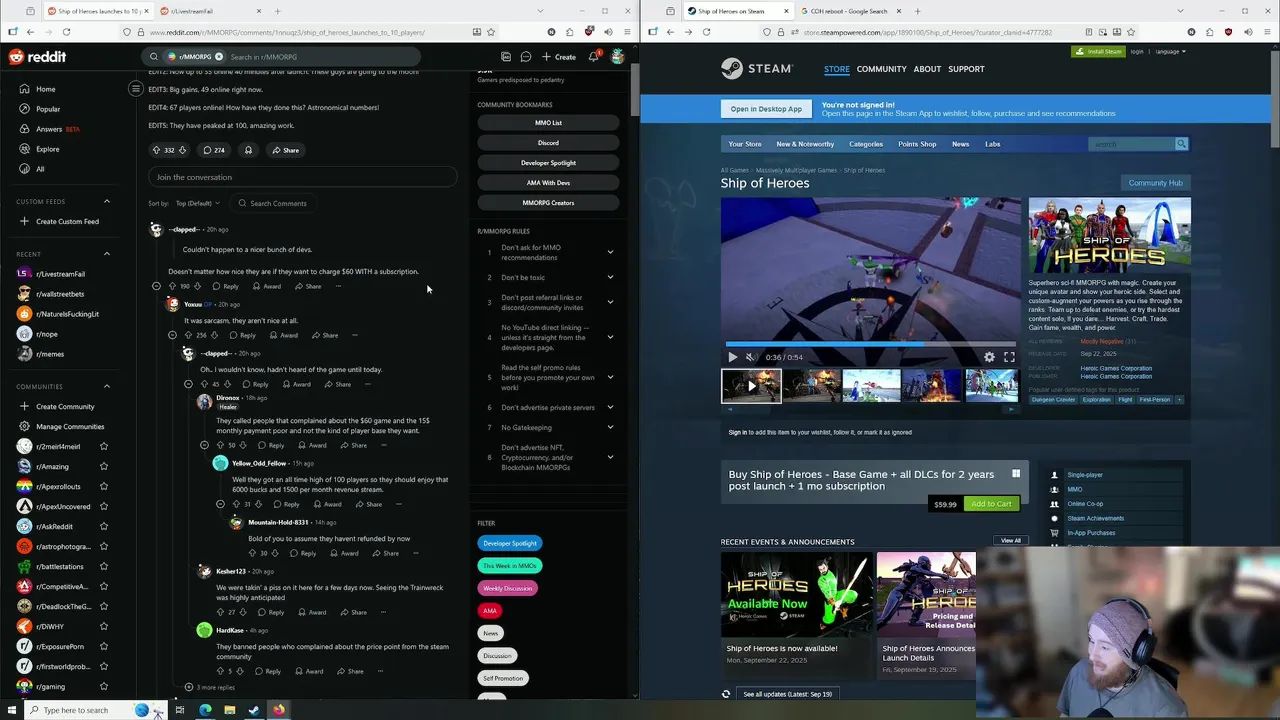This screenshot has height=720, width=1280.
Task: Favorite r/Apexrollouts with star
Action: click(x=104, y=486)
